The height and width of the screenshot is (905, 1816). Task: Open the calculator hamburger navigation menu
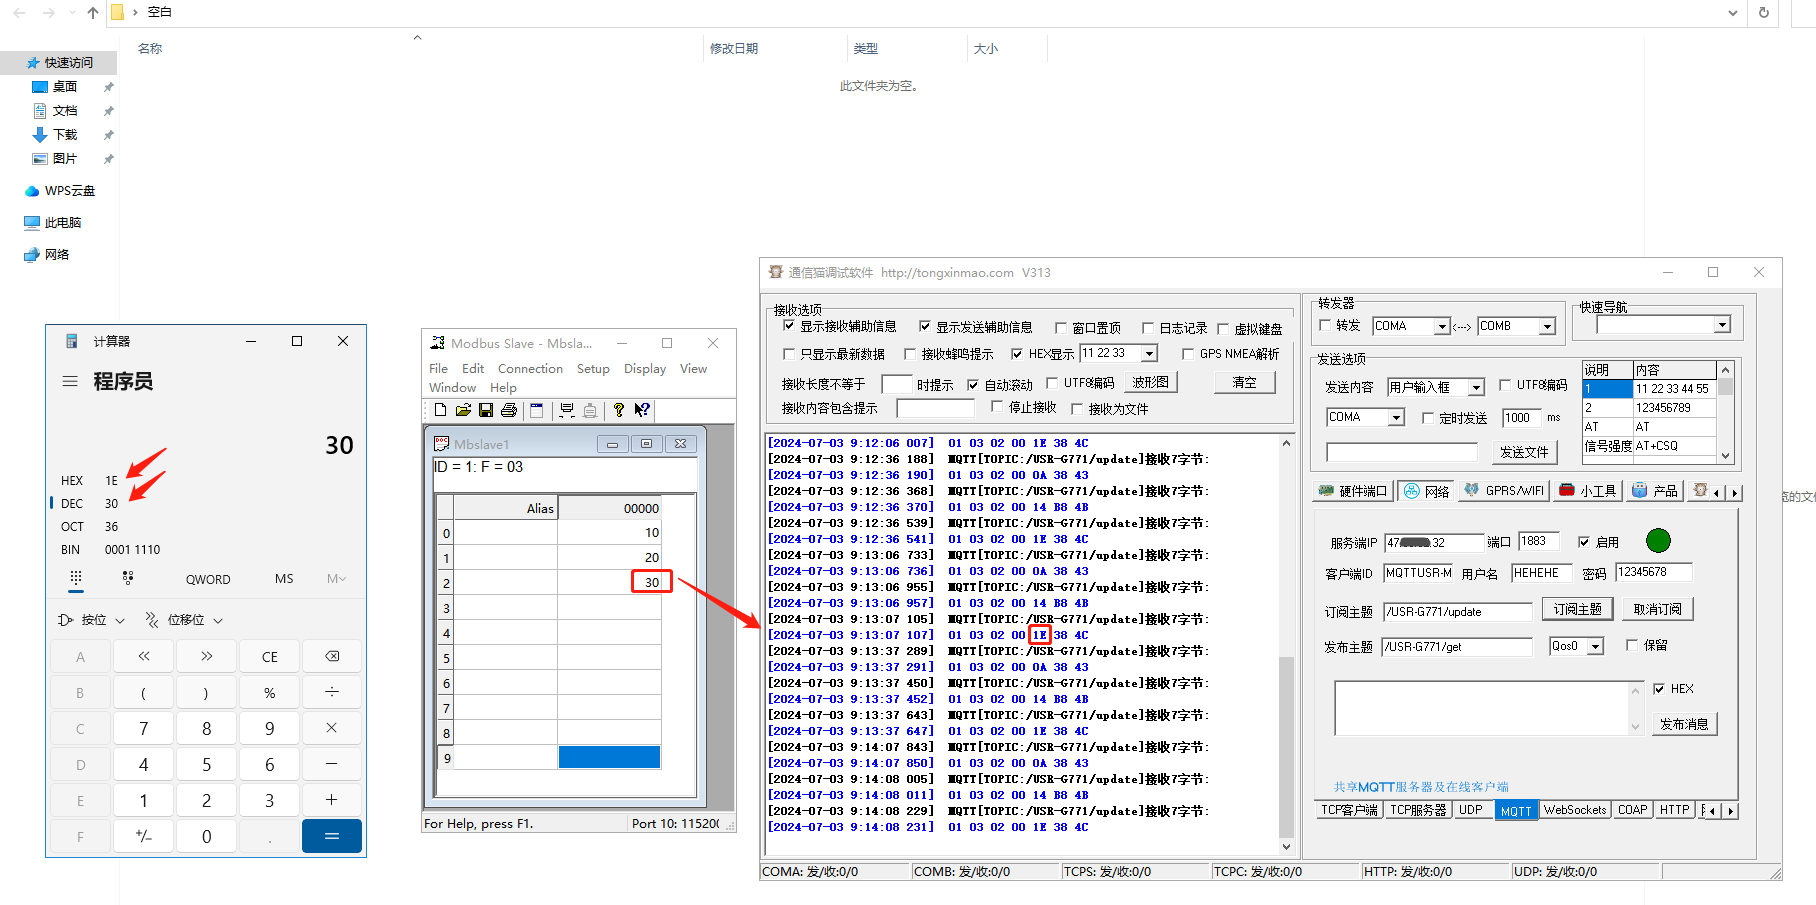click(x=70, y=381)
